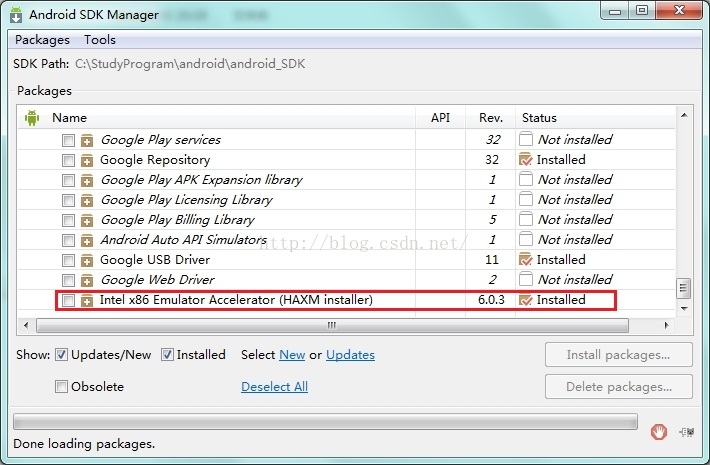Viewport: 710px width, 465px height.
Task: Open the Packages menu
Action: pyautogui.click(x=42, y=40)
